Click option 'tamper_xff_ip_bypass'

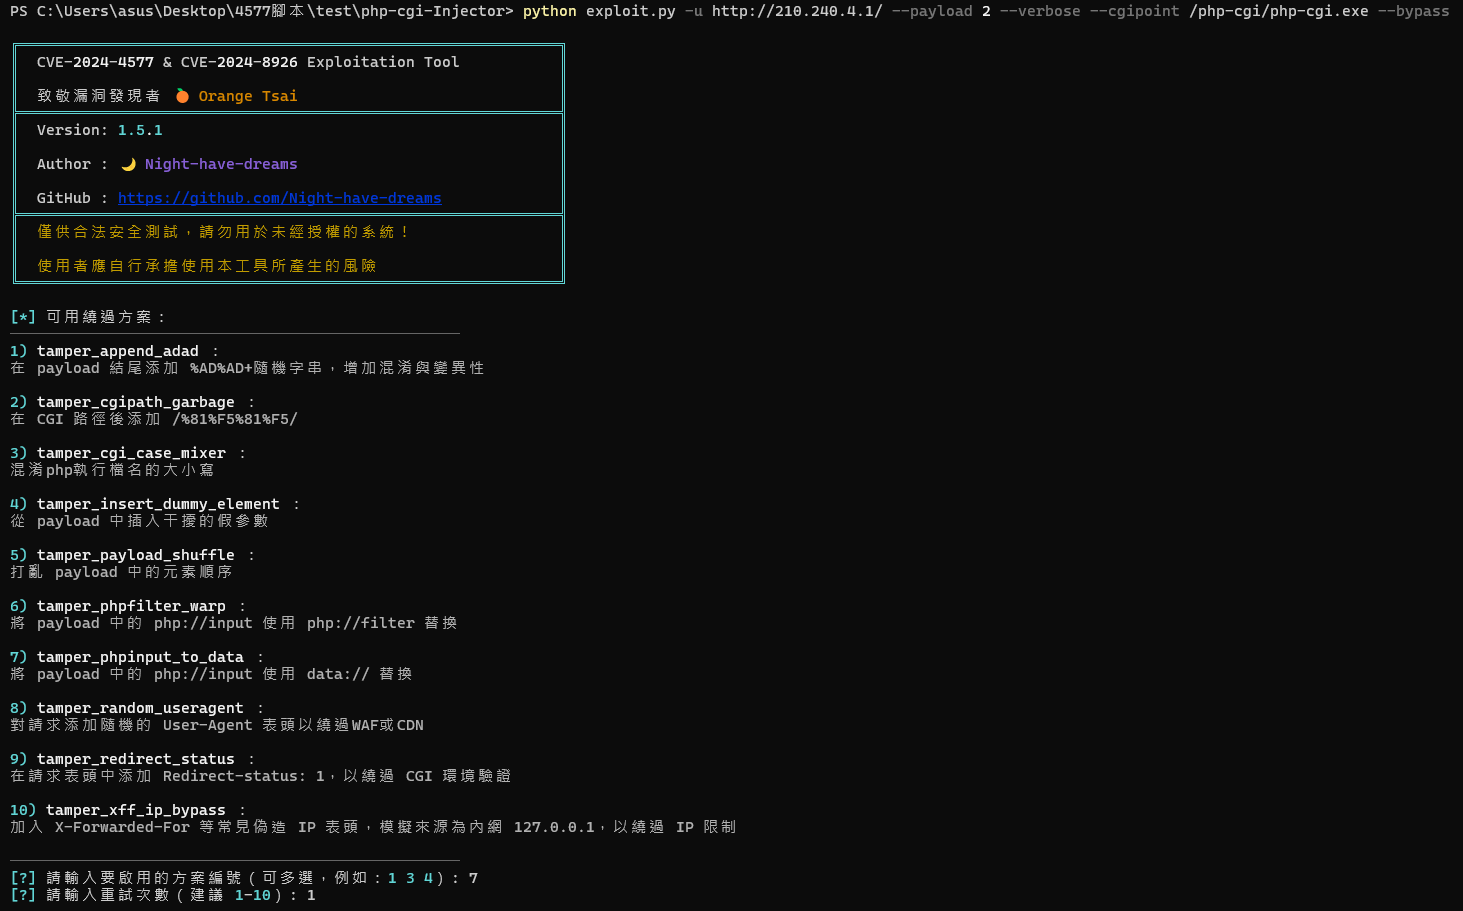pos(136,810)
